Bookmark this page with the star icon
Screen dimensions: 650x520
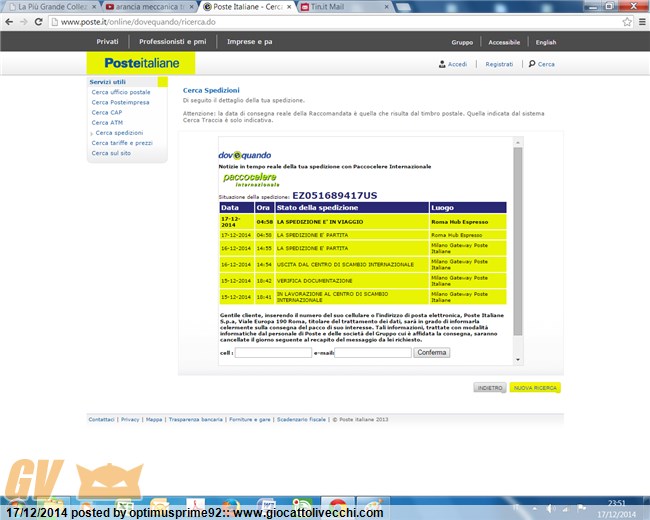pyautogui.click(x=627, y=22)
